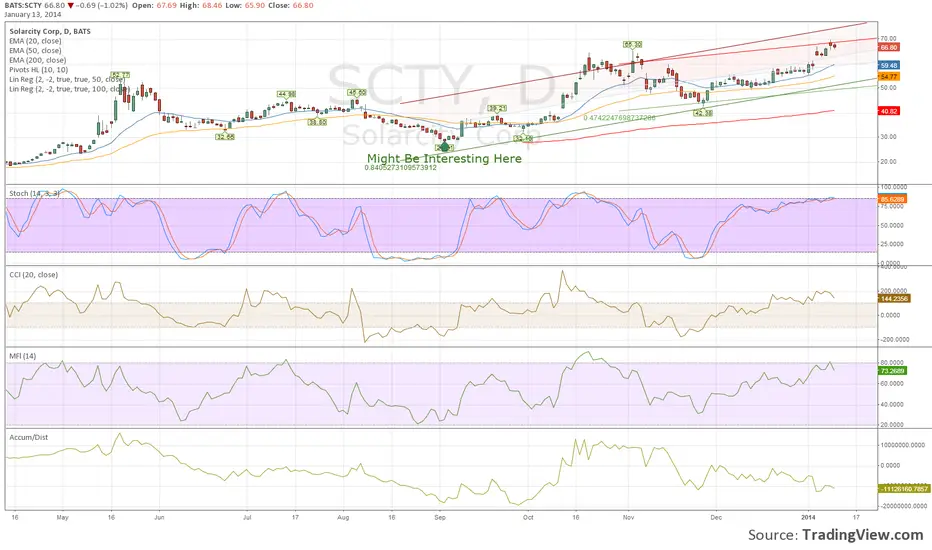The height and width of the screenshot is (550, 932).
Task: Click the orange 54.77 EMA price tag
Action: coord(889,77)
